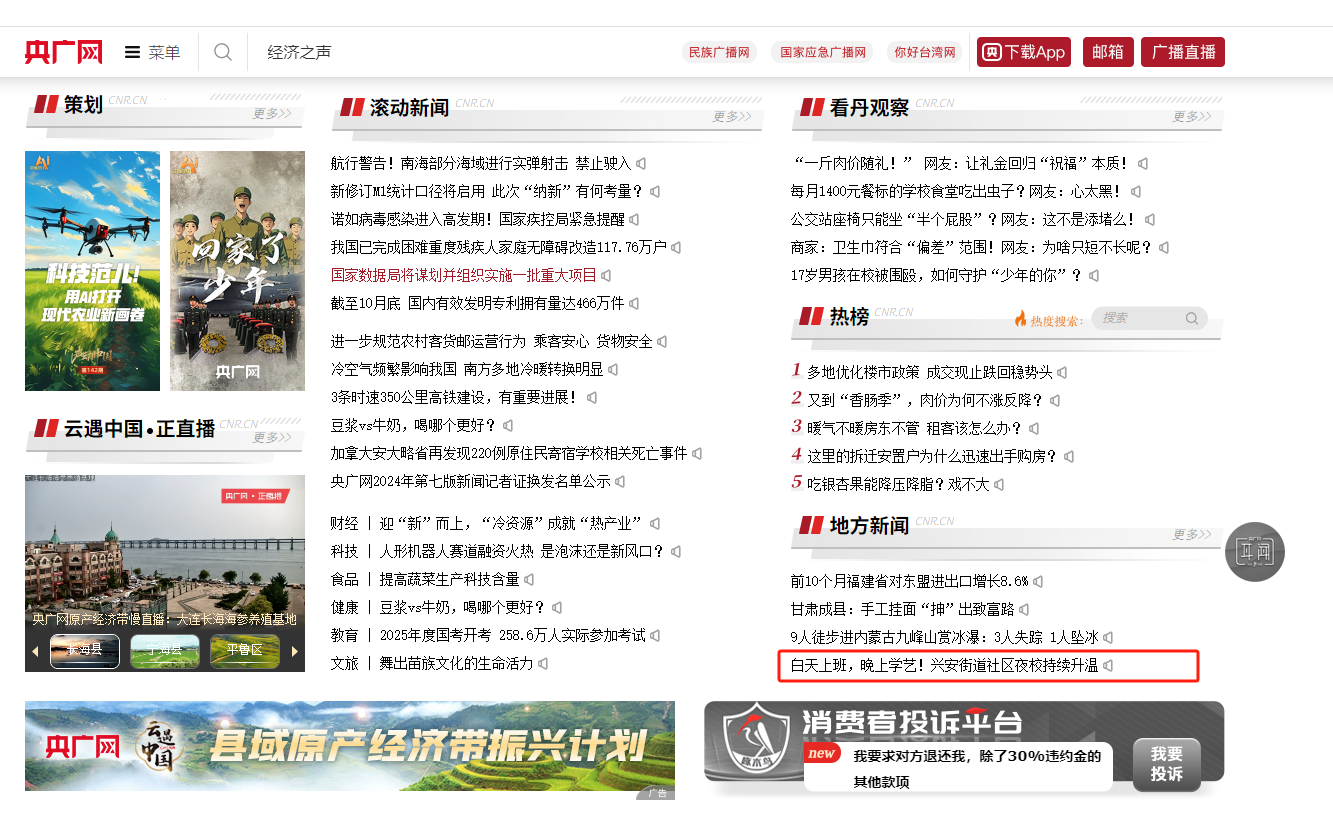This screenshot has width=1333, height=821.
Task: Click magnifier icon in 热度搜索 box
Action: click(x=1191, y=318)
